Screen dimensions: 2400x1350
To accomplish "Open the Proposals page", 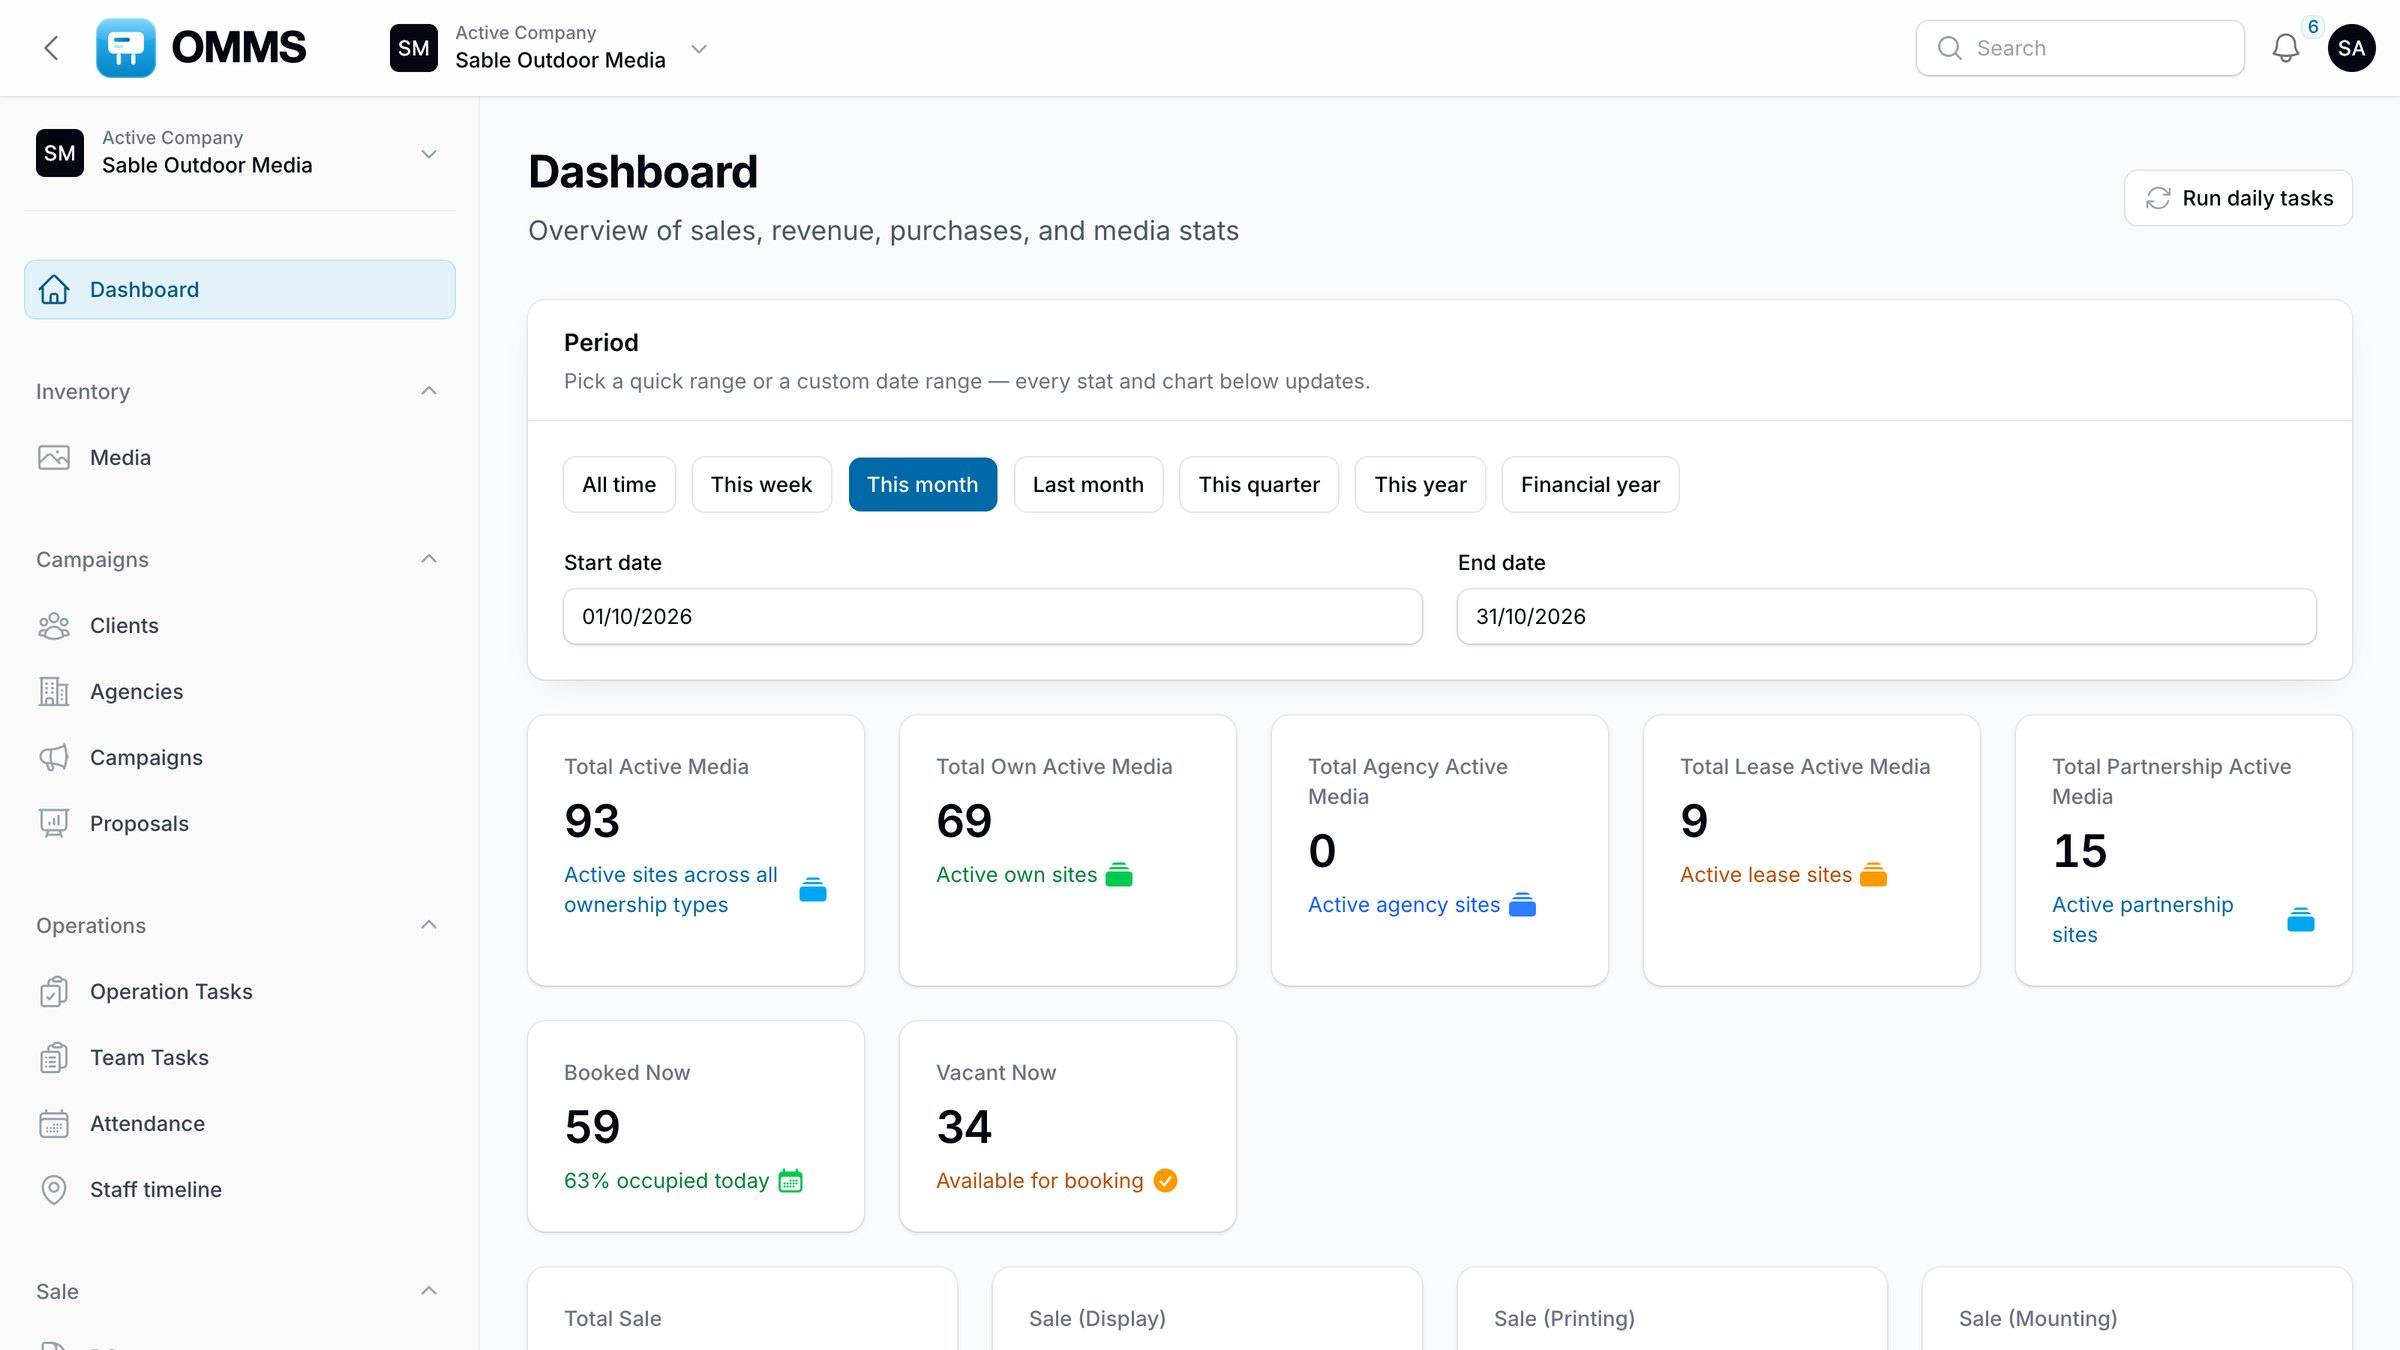I will [240, 824].
